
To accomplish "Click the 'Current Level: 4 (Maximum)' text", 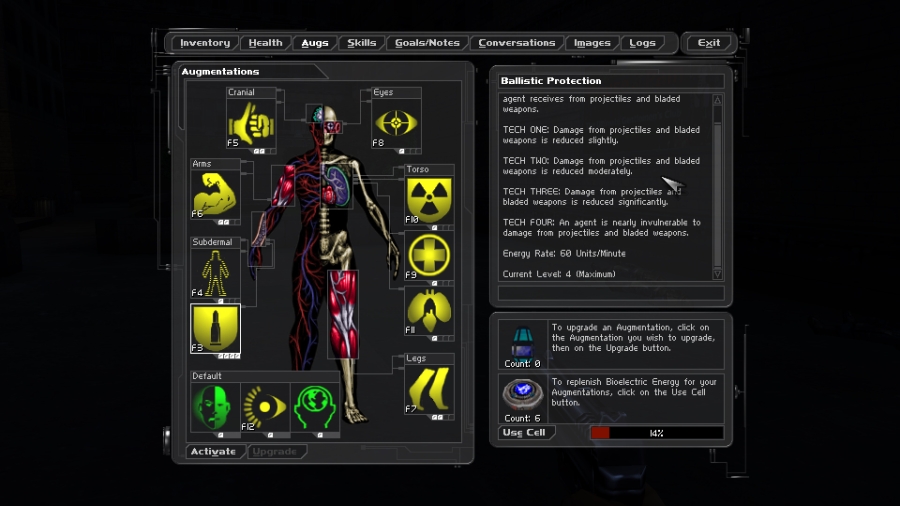I will (x=559, y=274).
